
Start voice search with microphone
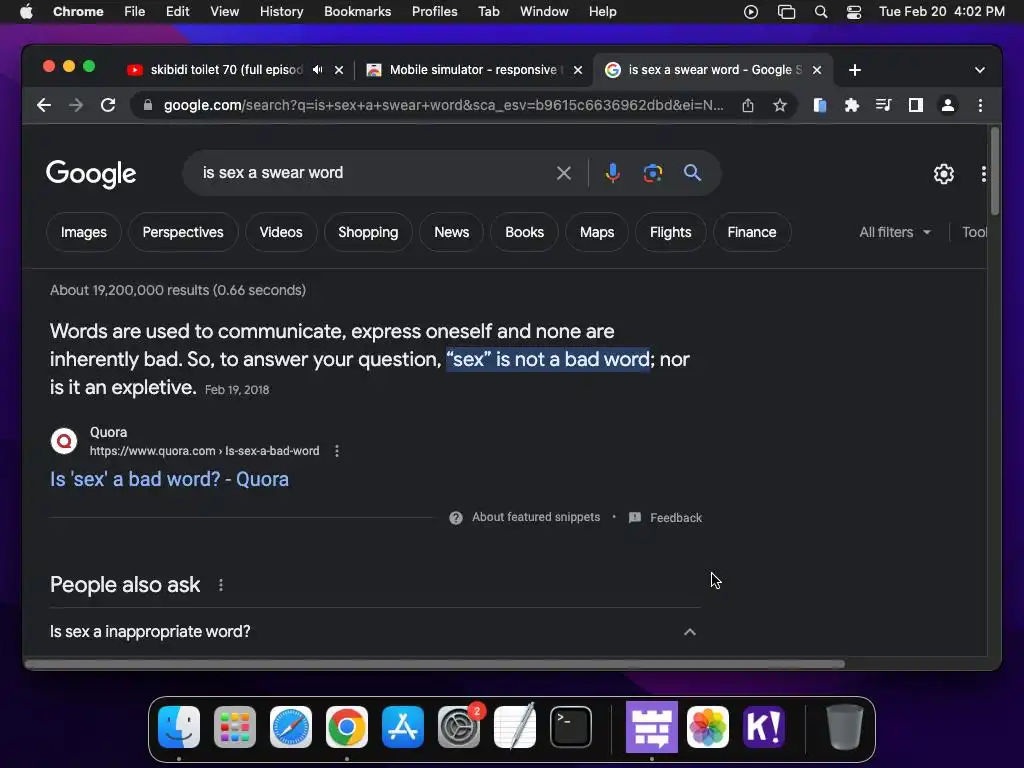pos(612,173)
